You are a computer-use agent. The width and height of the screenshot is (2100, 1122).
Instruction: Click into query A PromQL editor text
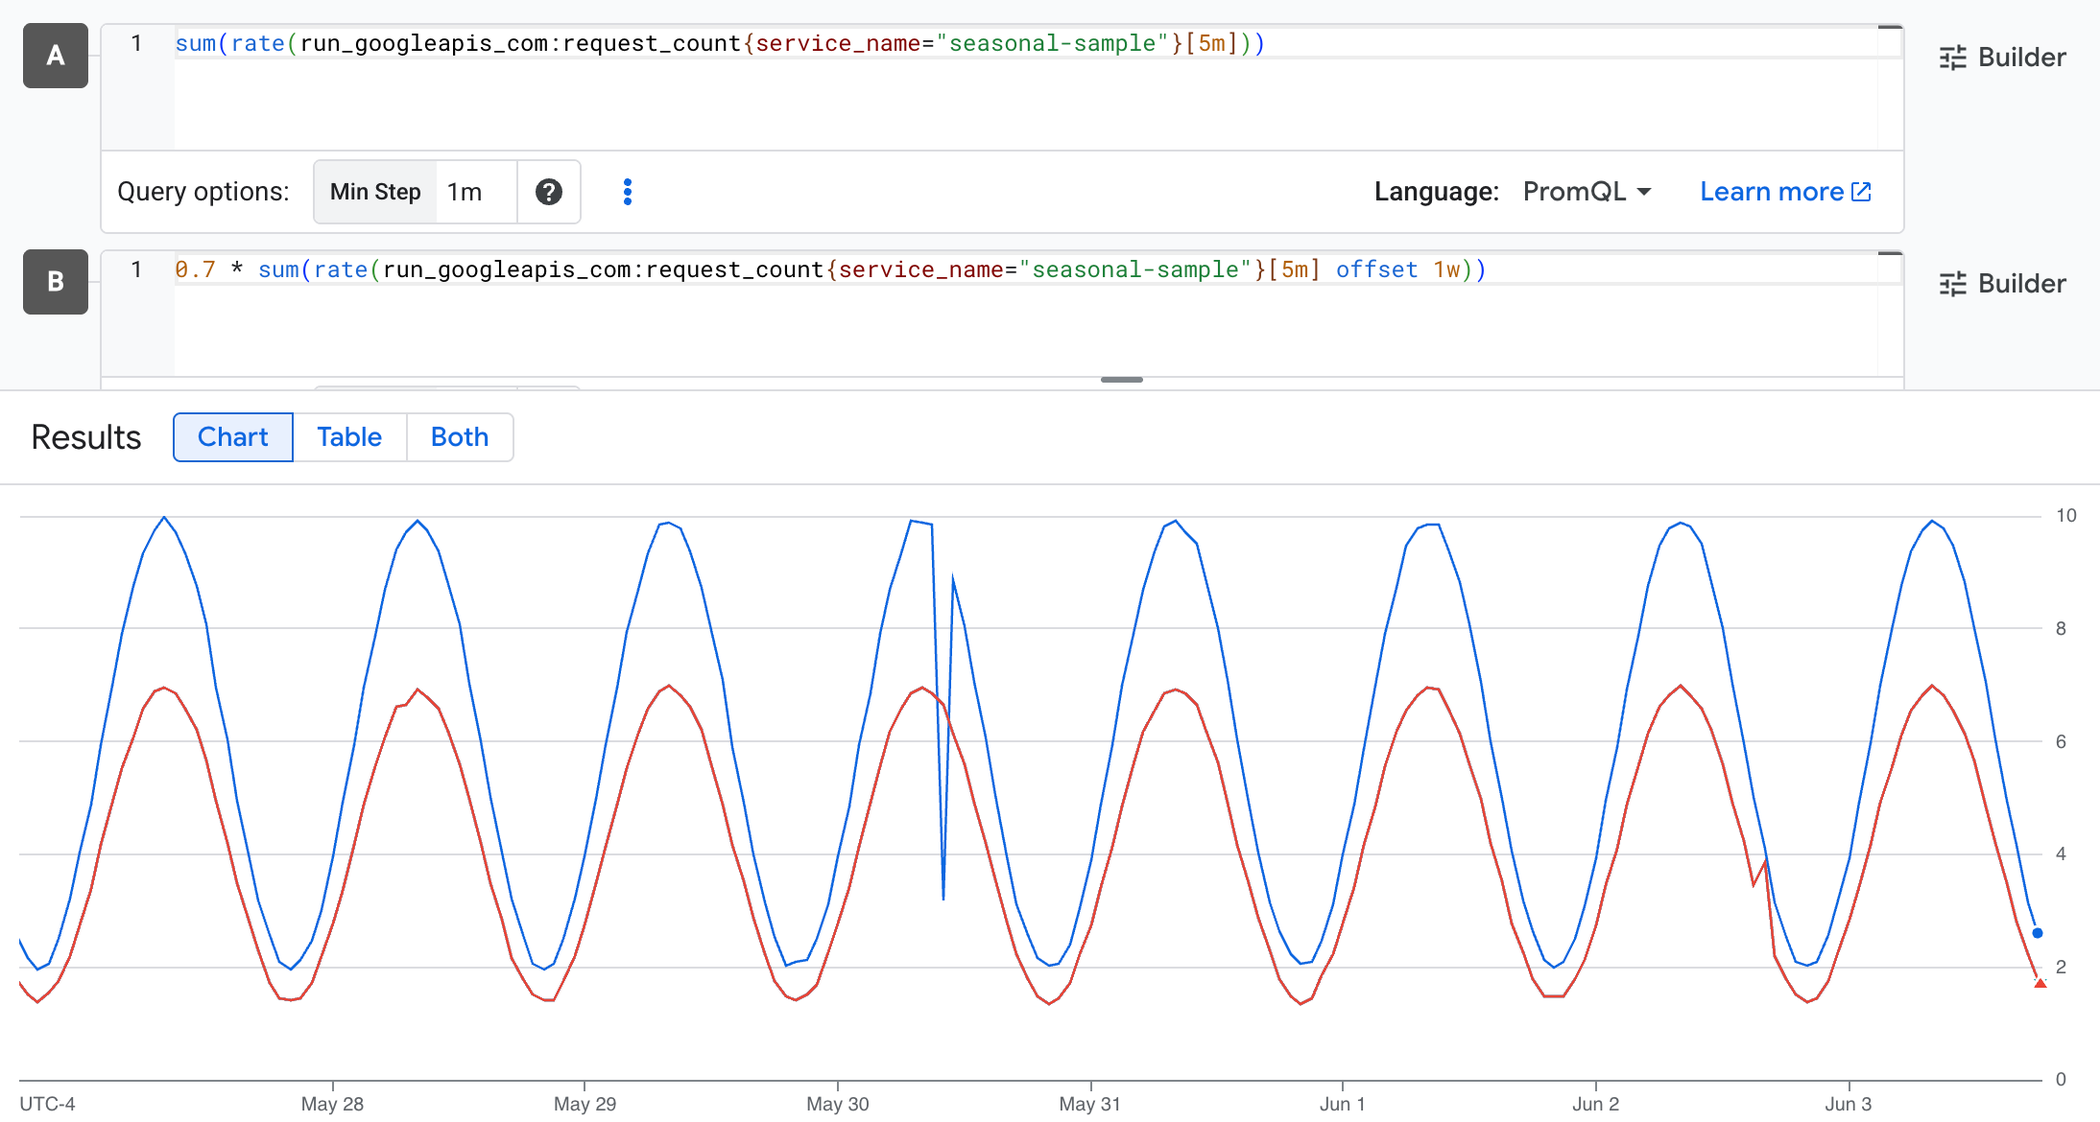(720, 44)
